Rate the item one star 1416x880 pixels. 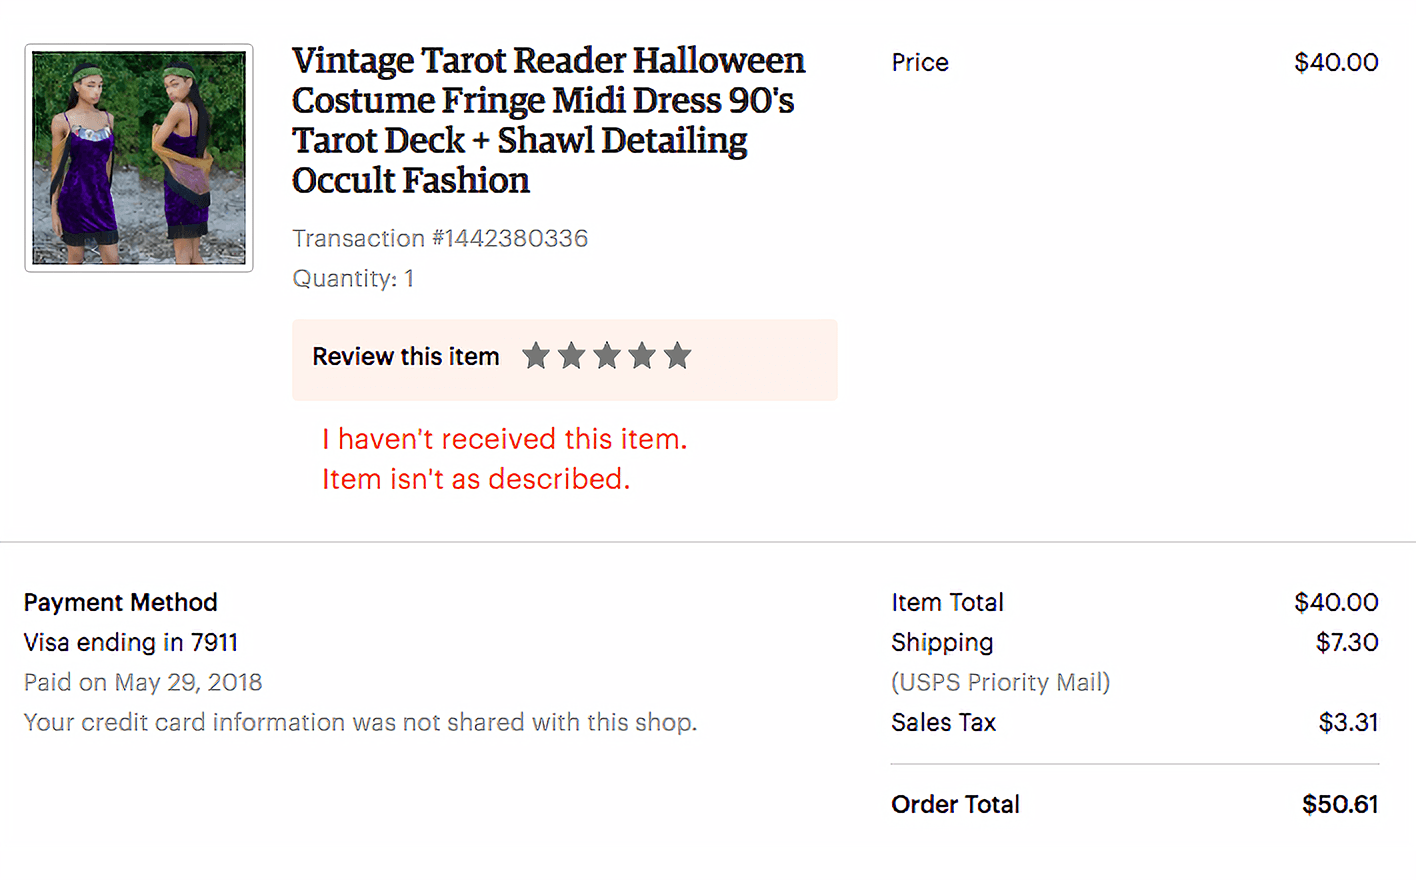[536, 356]
